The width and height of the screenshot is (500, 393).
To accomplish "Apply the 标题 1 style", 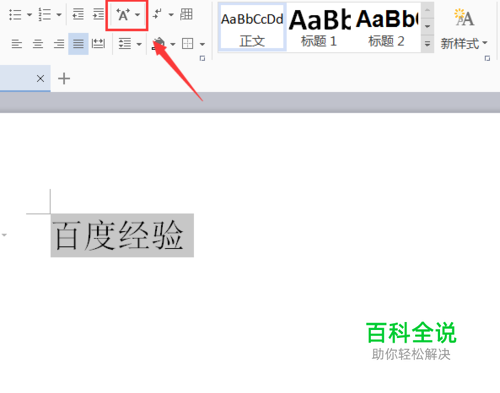I will coord(319,28).
